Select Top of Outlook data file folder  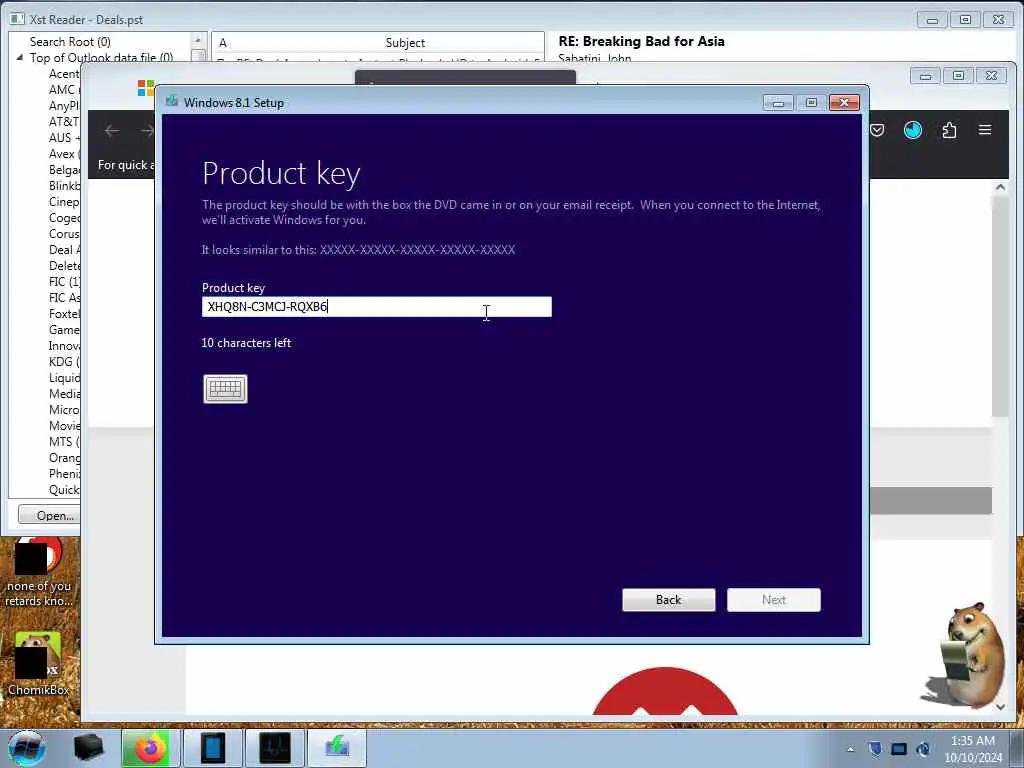[x=101, y=57]
